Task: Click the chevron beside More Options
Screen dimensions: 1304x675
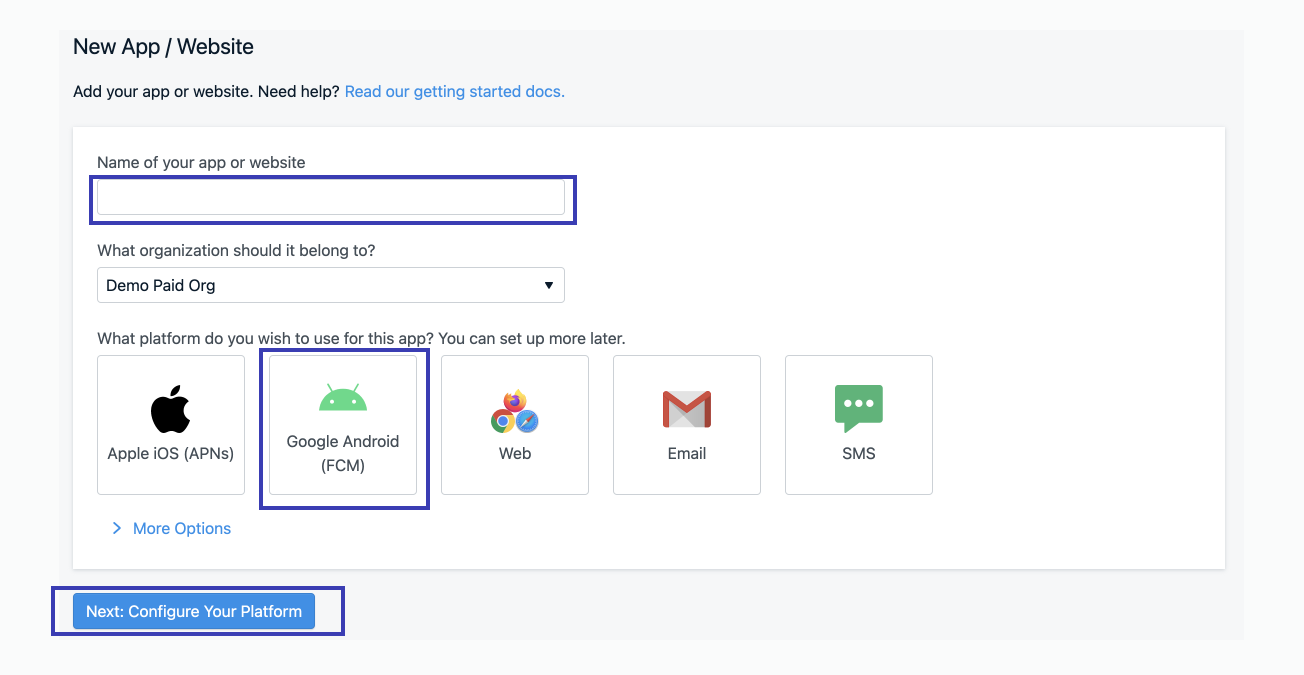Action: point(116,528)
